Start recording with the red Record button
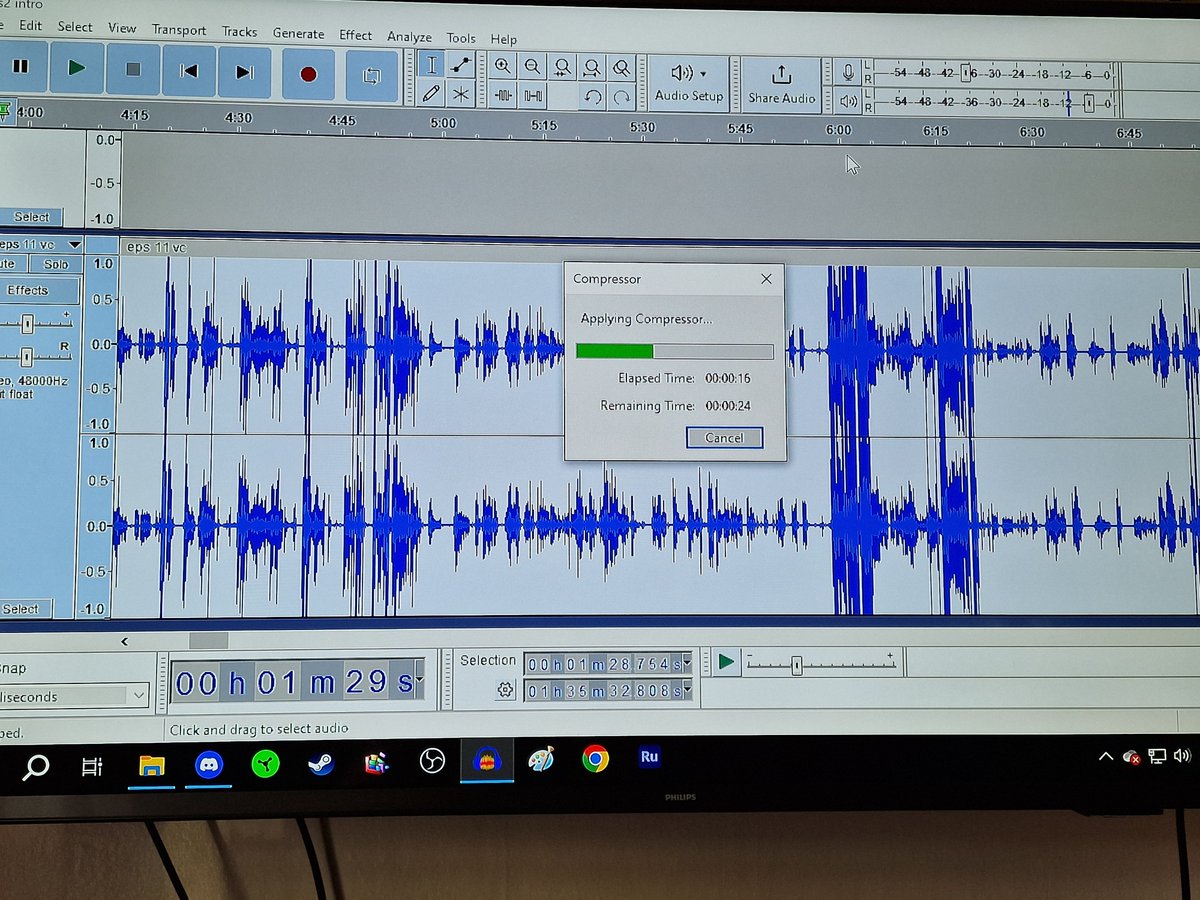This screenshot has height=900, width=1200. (308, 73)
